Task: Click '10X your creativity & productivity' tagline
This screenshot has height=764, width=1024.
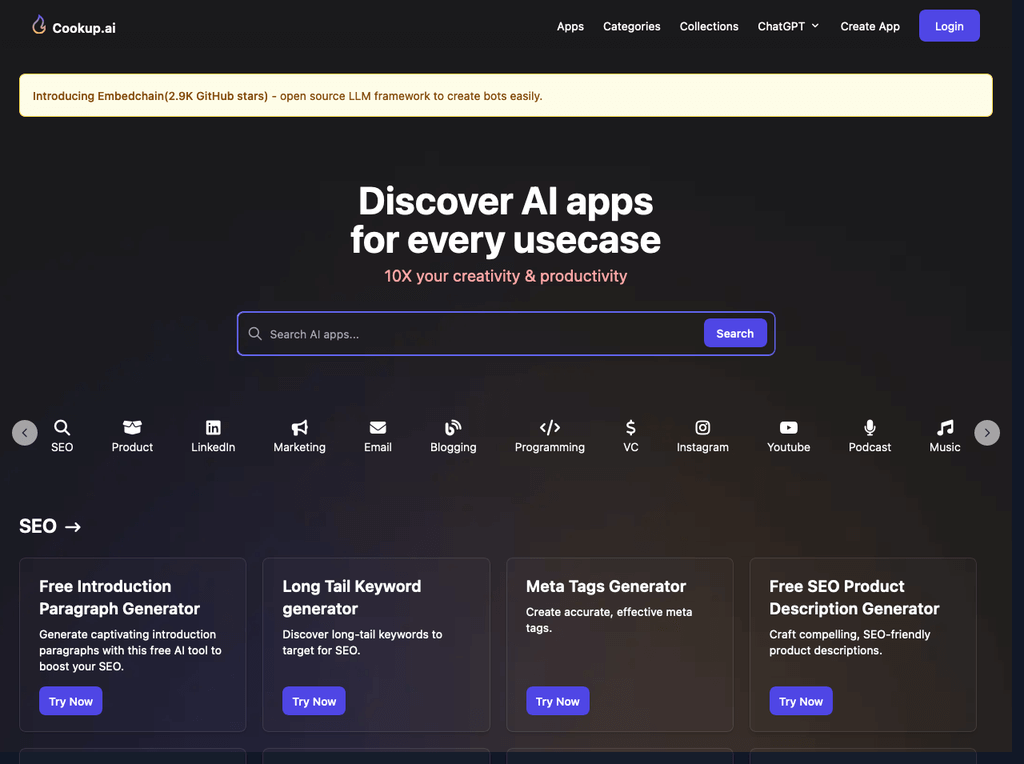Action: click(505, 276)
